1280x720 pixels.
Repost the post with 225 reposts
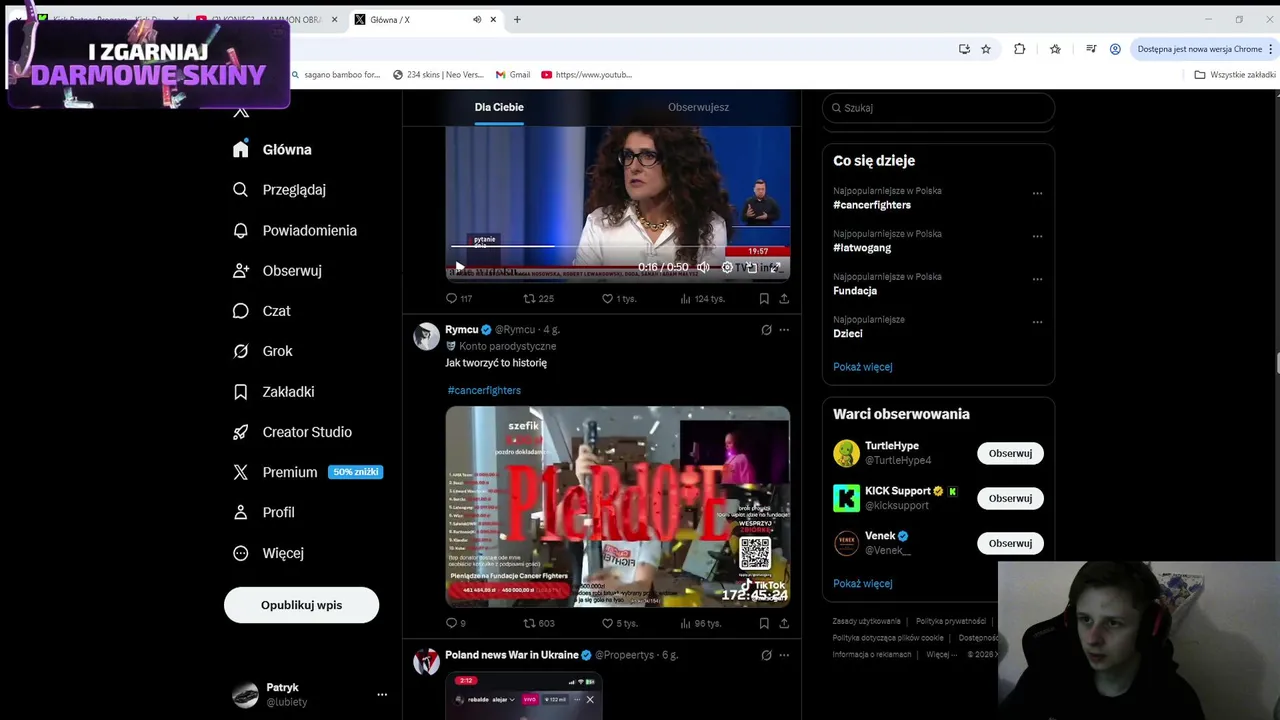click(539, 298)
